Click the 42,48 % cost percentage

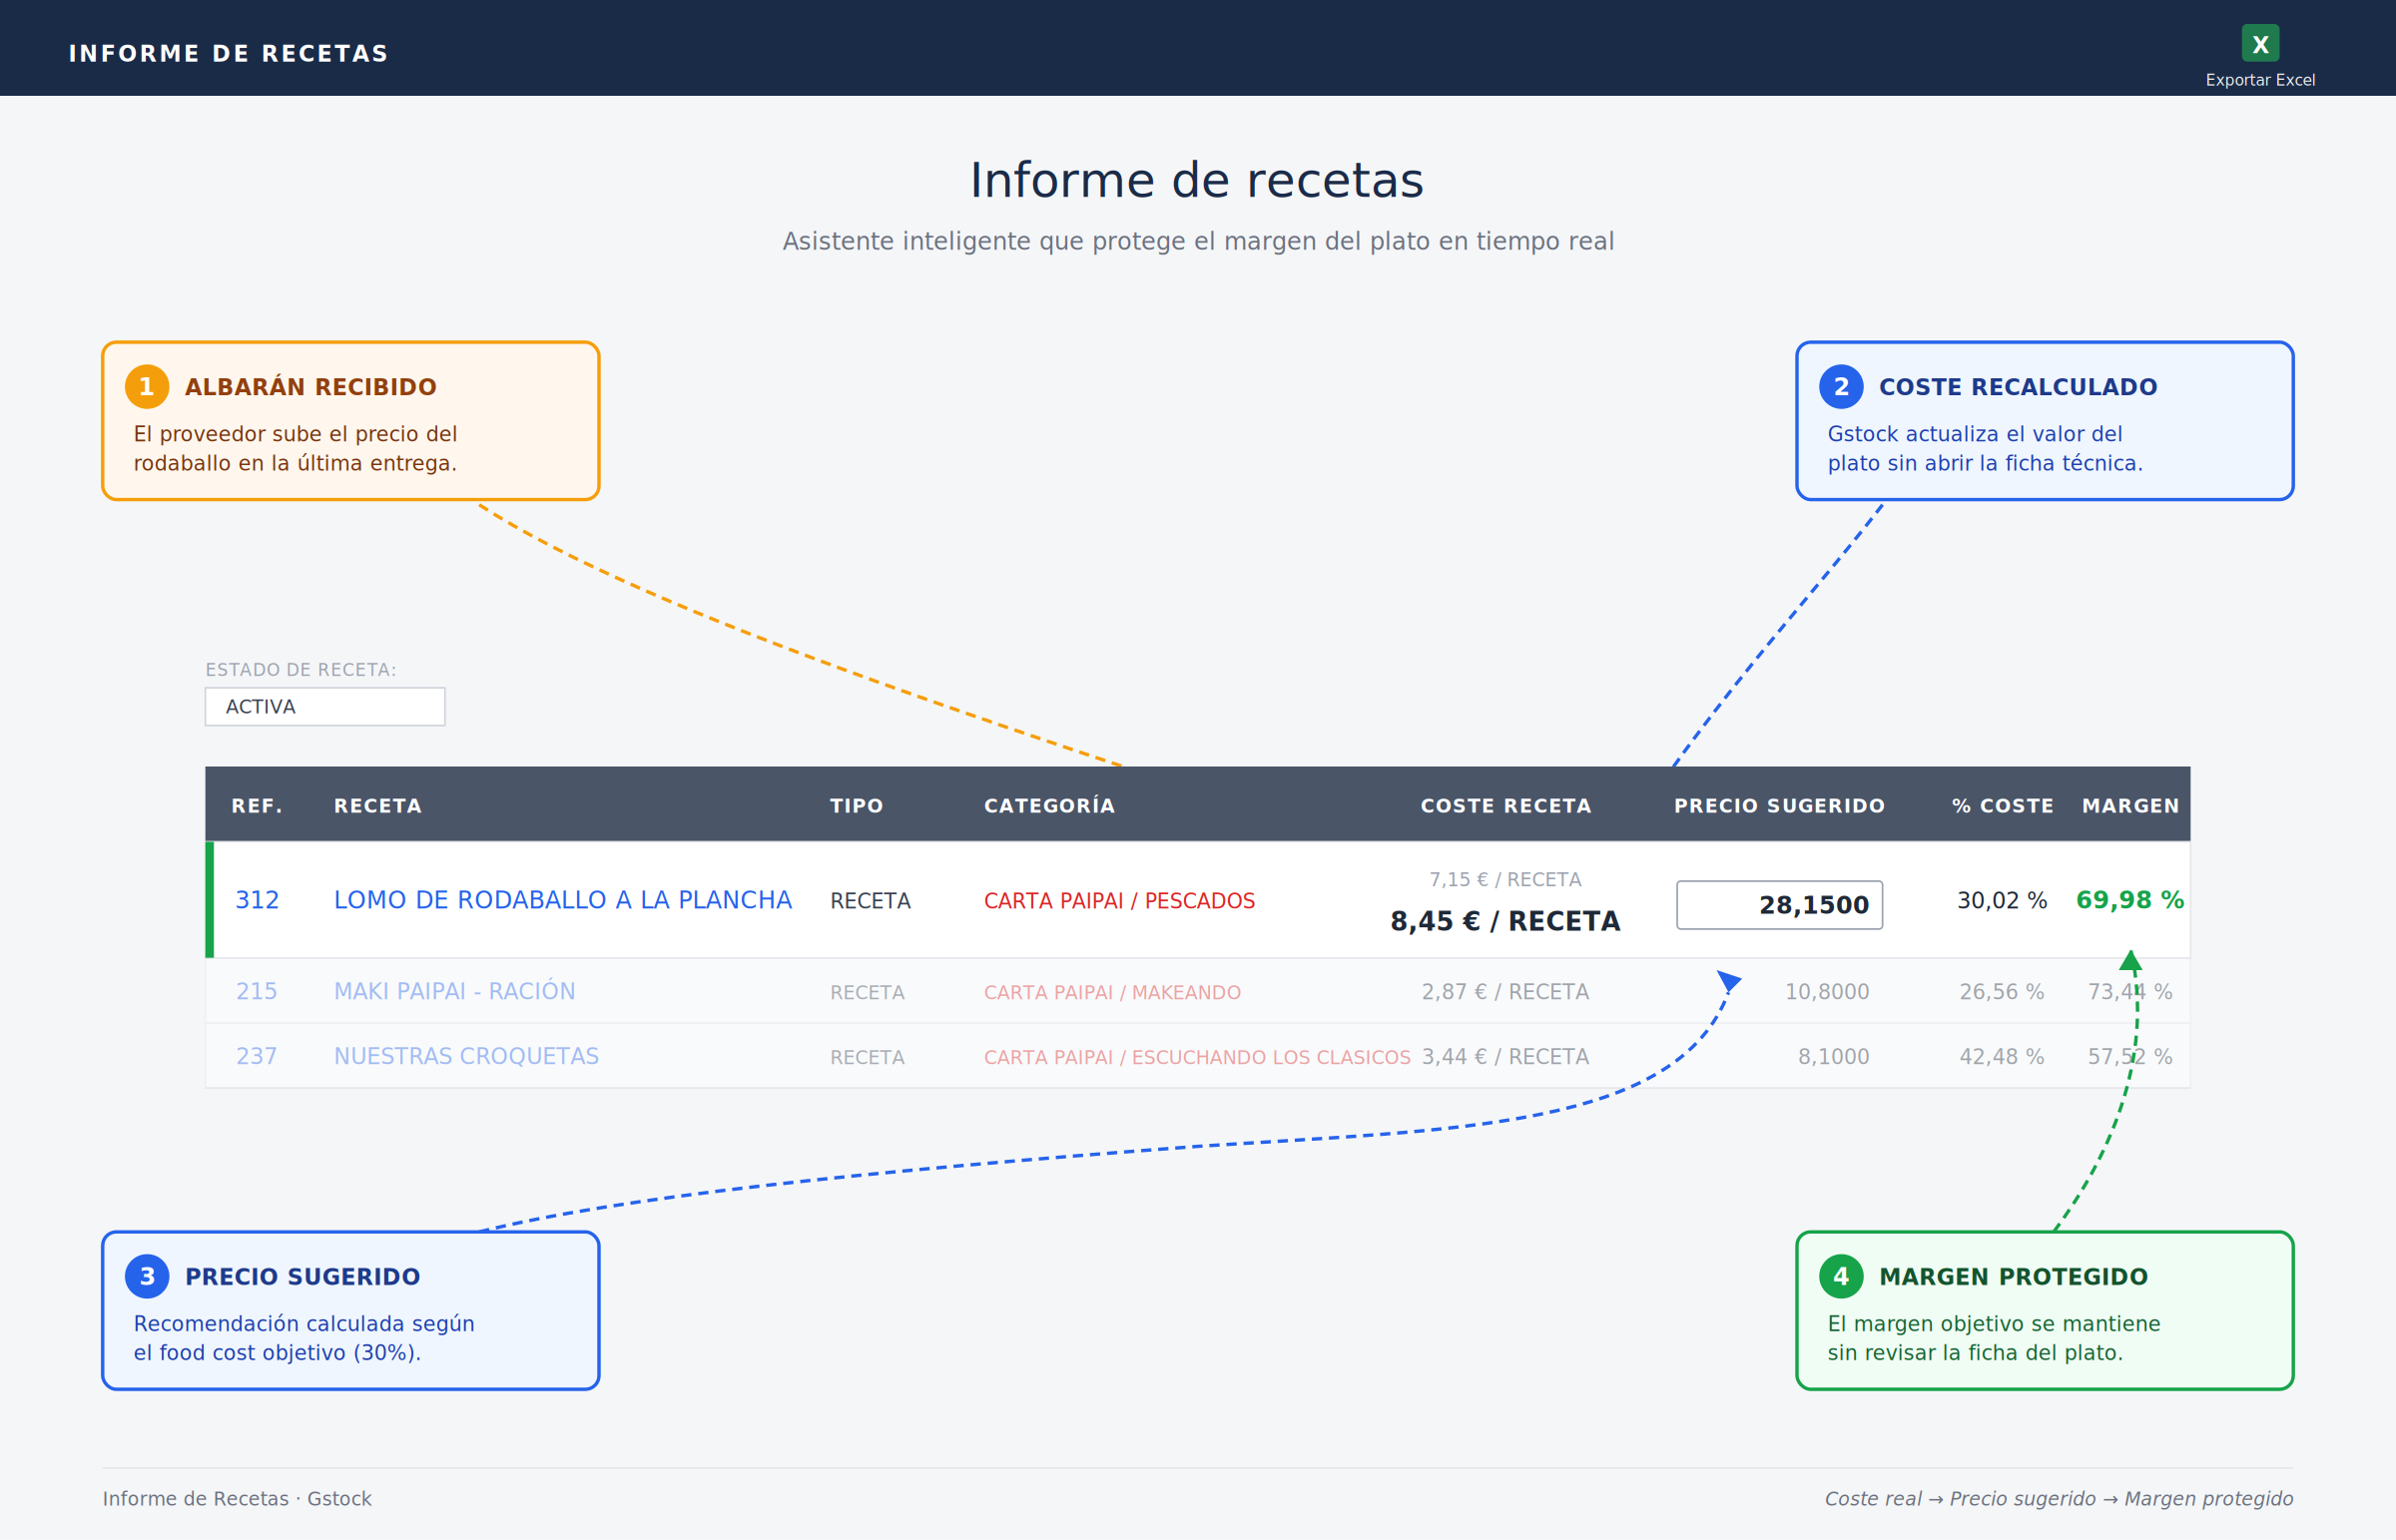2001,1057
